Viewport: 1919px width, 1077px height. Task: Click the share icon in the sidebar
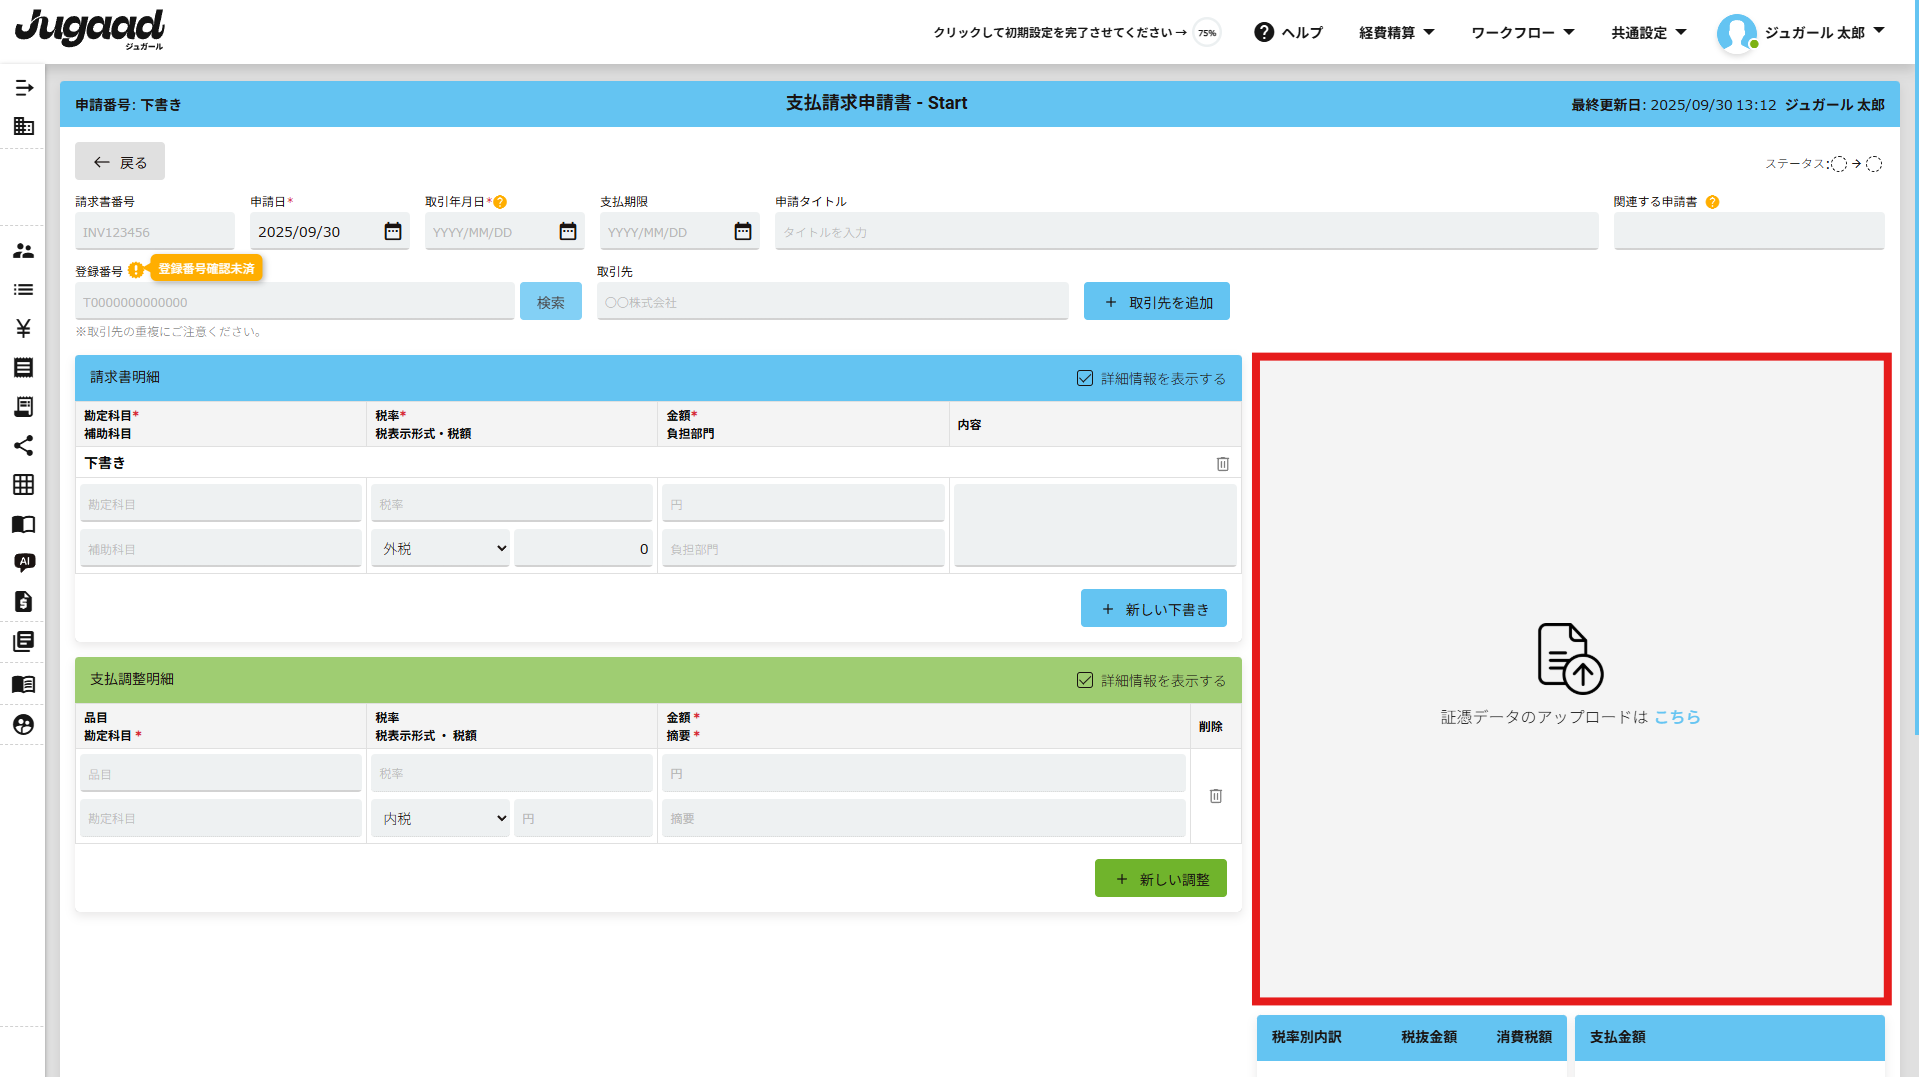tap(23, 446)
